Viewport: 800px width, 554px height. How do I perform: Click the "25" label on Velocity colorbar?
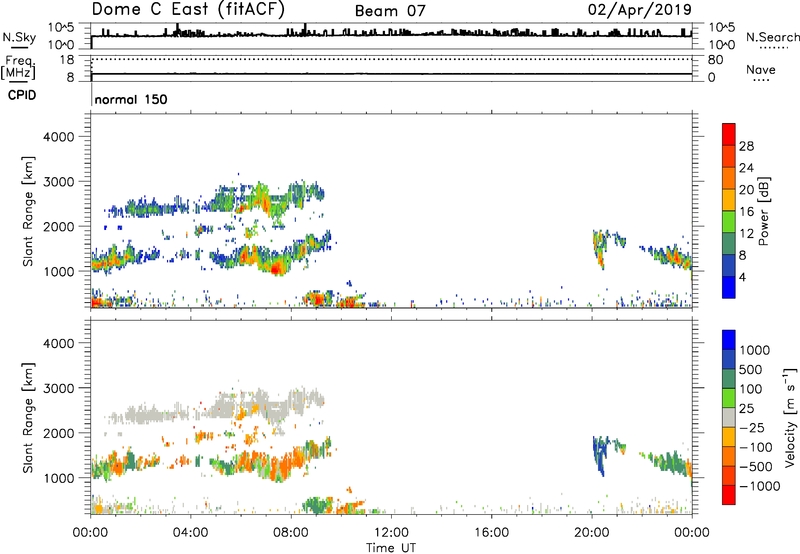[747, 409]
